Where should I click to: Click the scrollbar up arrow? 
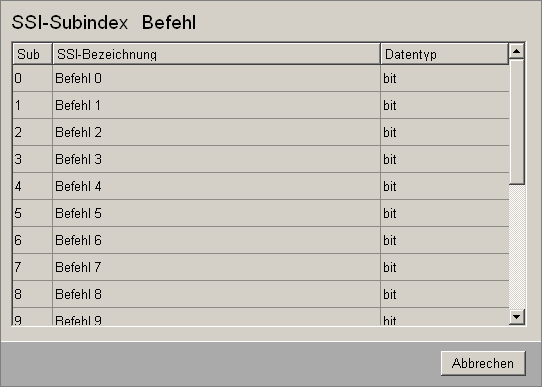click(516, 51)
